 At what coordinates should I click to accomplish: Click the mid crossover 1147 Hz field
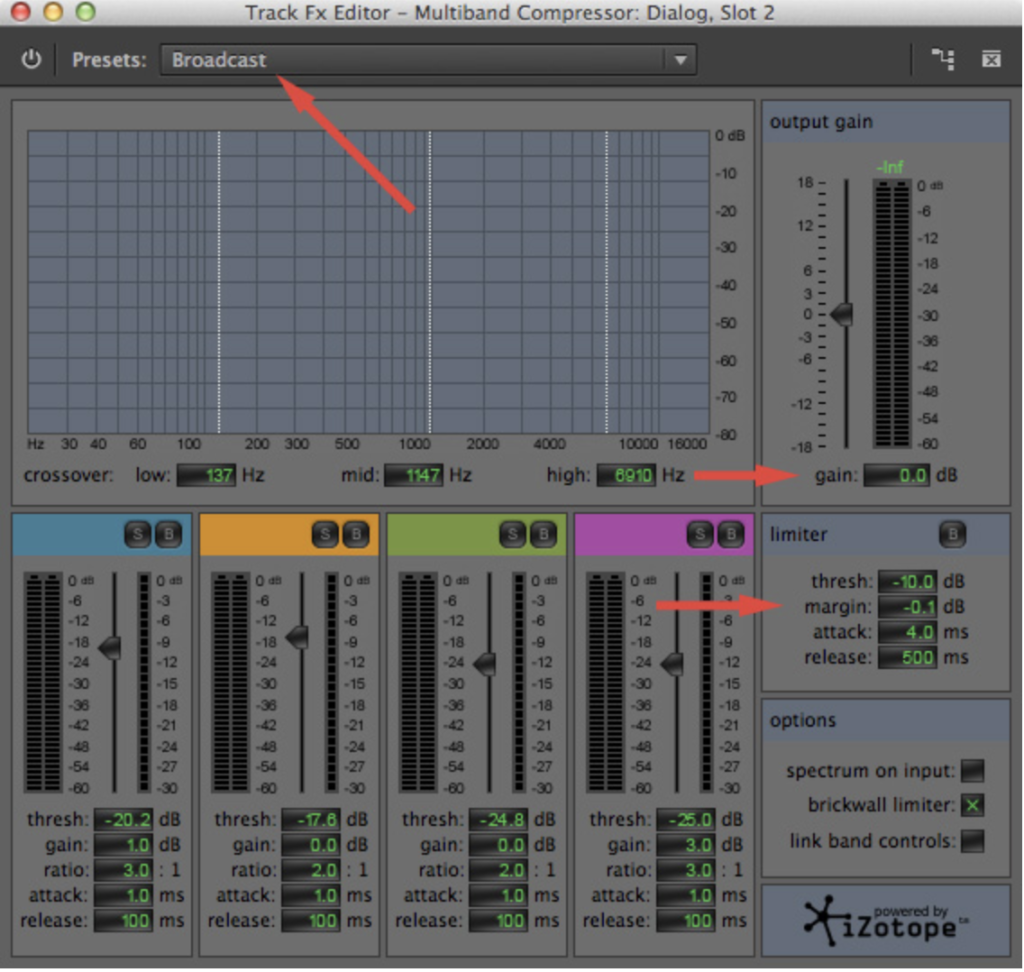pos(413,475)
